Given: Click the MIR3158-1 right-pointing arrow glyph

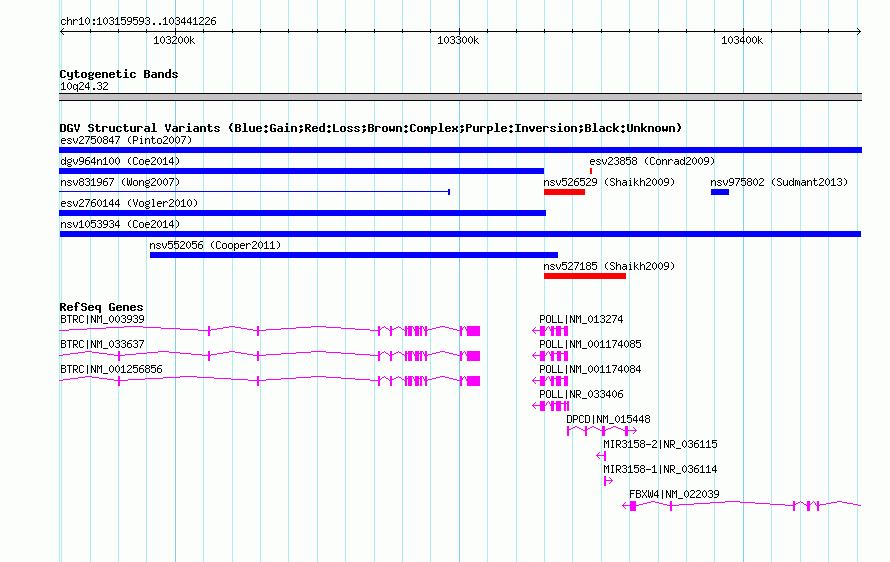Looking at the screenshot, I should (x=608, y=480).
